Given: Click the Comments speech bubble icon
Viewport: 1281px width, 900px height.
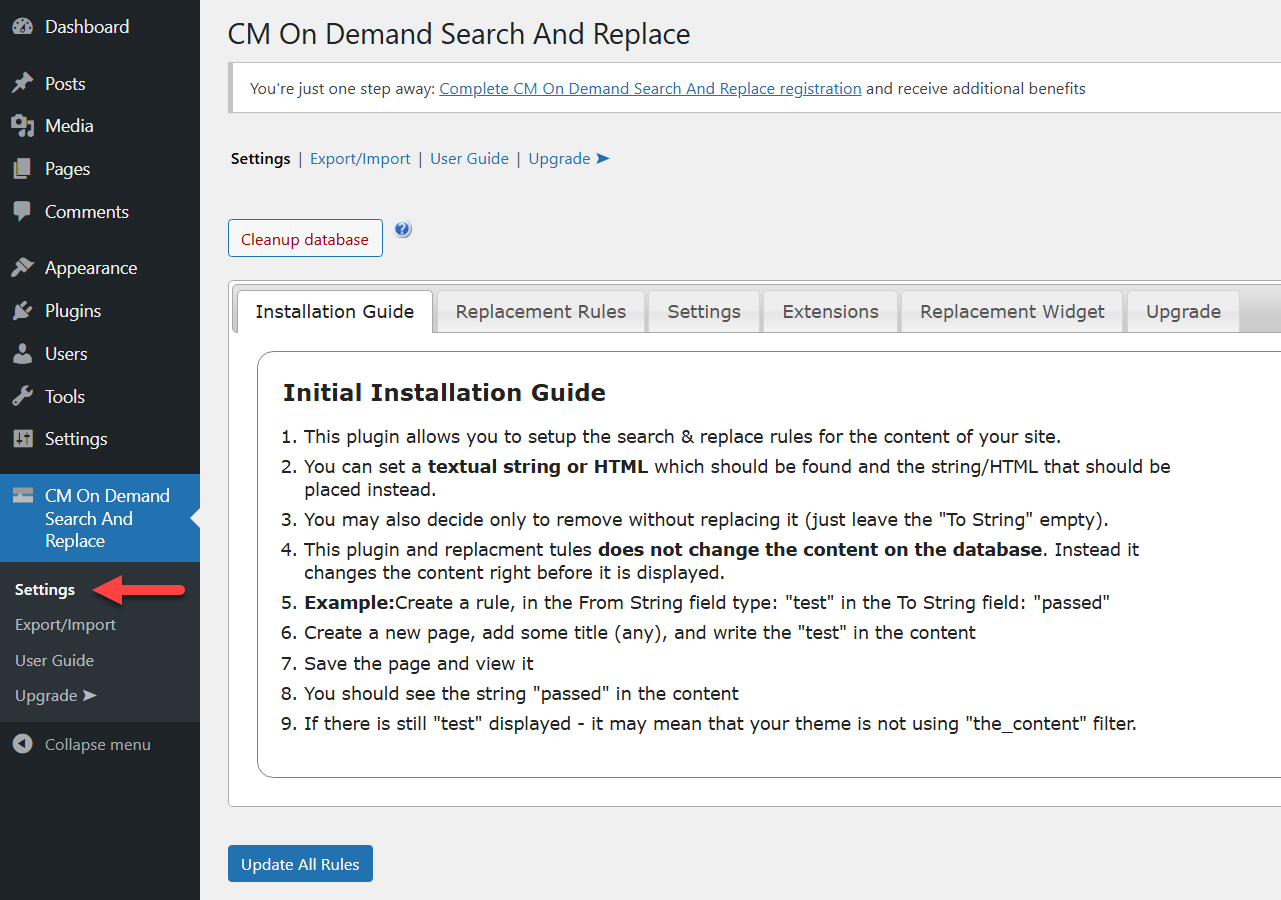Looking at the screenshot, I should 22,212.
